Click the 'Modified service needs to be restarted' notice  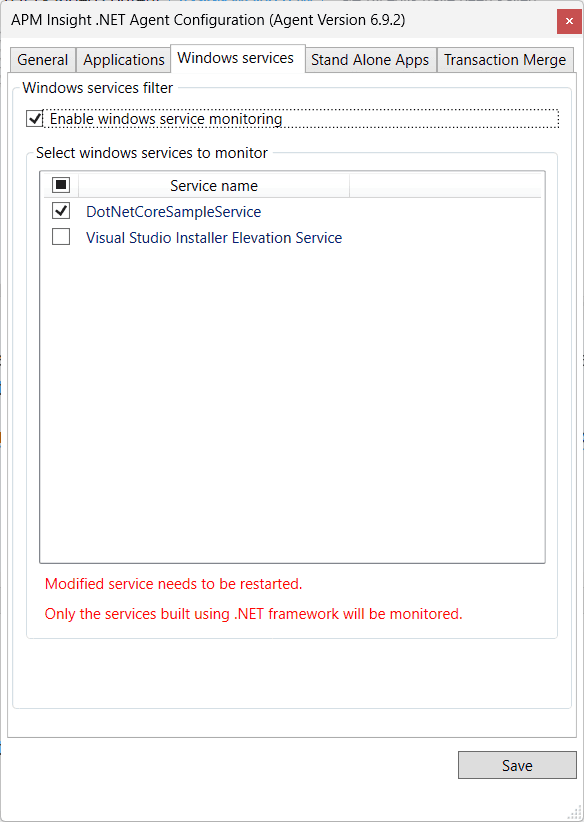tap(174, 583)
